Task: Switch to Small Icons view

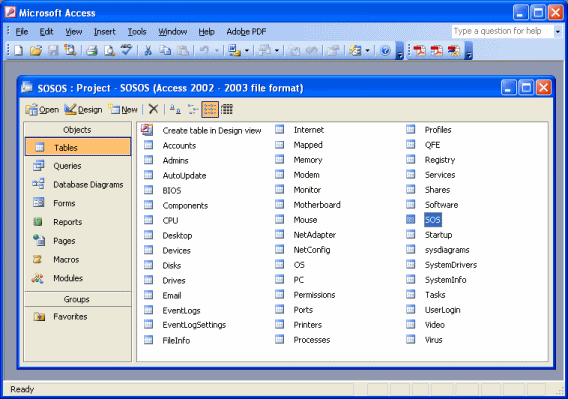Action: pos(193,109)
